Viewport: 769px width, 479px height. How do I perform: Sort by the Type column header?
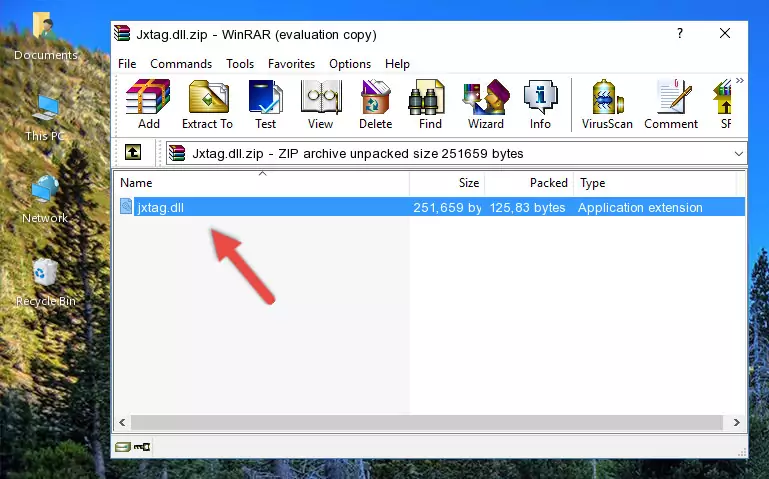coord(655,183)
